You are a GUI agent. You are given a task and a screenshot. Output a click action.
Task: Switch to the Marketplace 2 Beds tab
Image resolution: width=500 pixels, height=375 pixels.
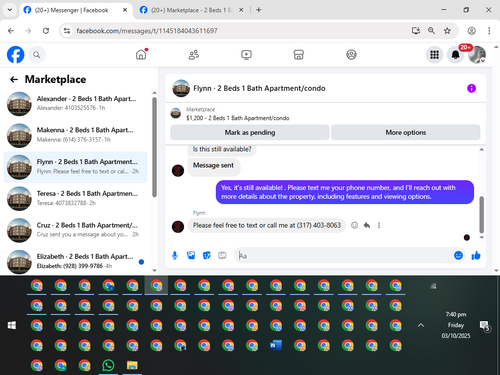point(191,10)
